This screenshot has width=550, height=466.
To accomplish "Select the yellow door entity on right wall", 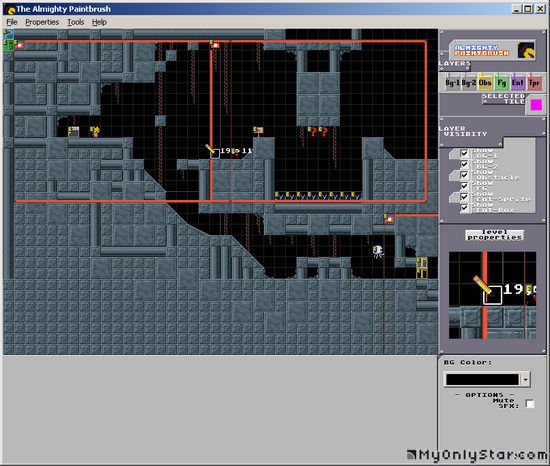I will tap(422, 268).
